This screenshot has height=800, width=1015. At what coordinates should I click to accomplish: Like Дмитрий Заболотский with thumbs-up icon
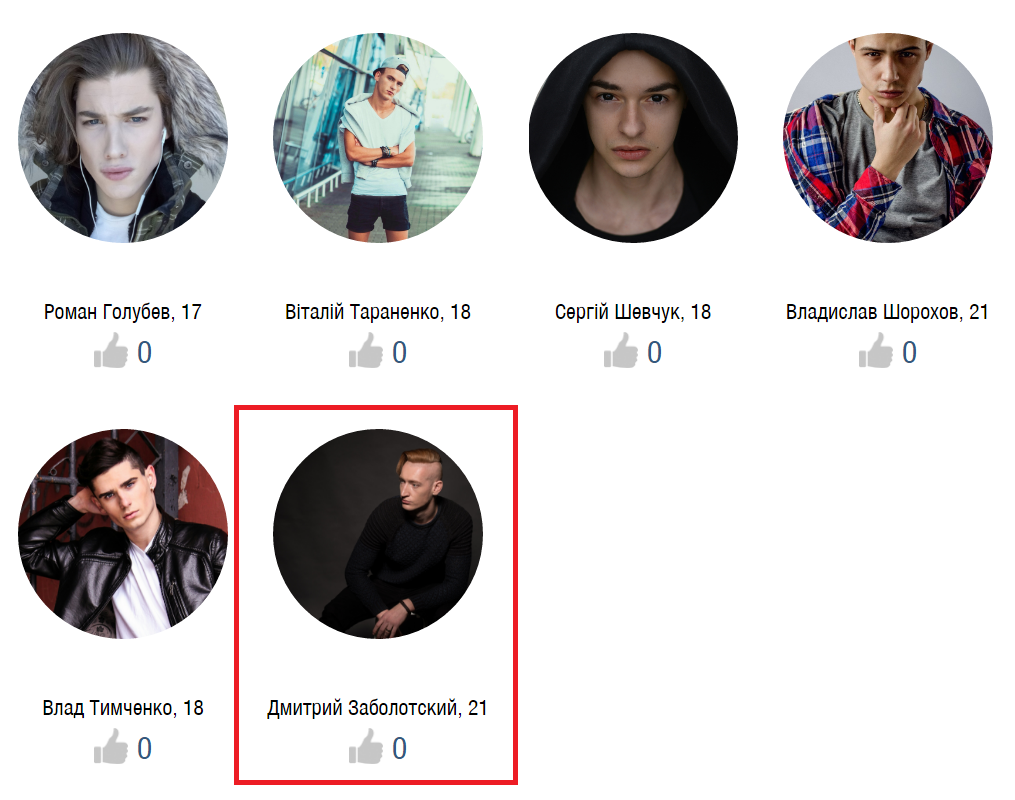[366, 747]
